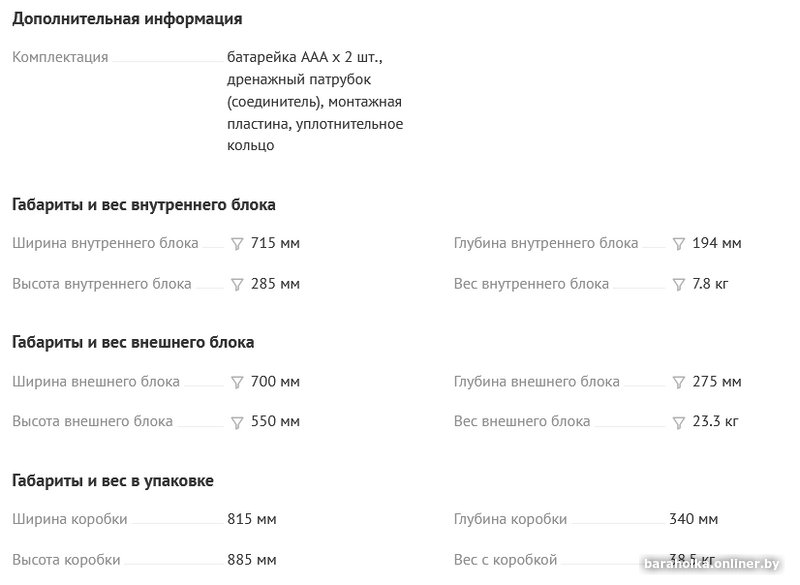Screen dimensions: 800x585
Task: Click filter icon beside 715 мм width
Action: 237,244
